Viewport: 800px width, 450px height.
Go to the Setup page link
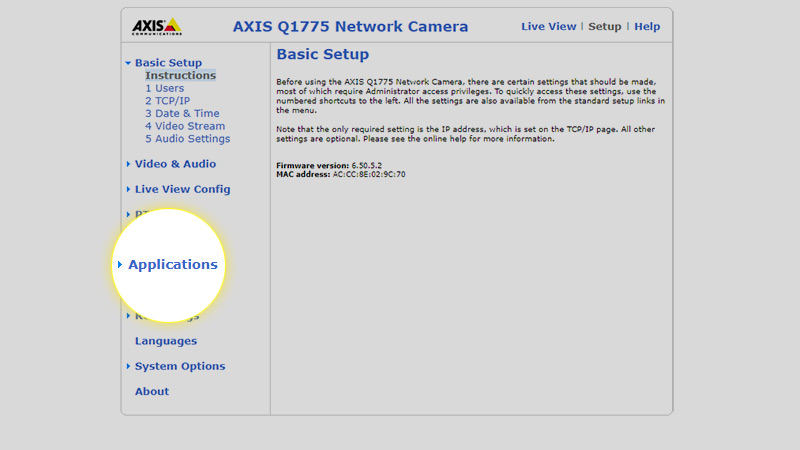tap(604, 27)
